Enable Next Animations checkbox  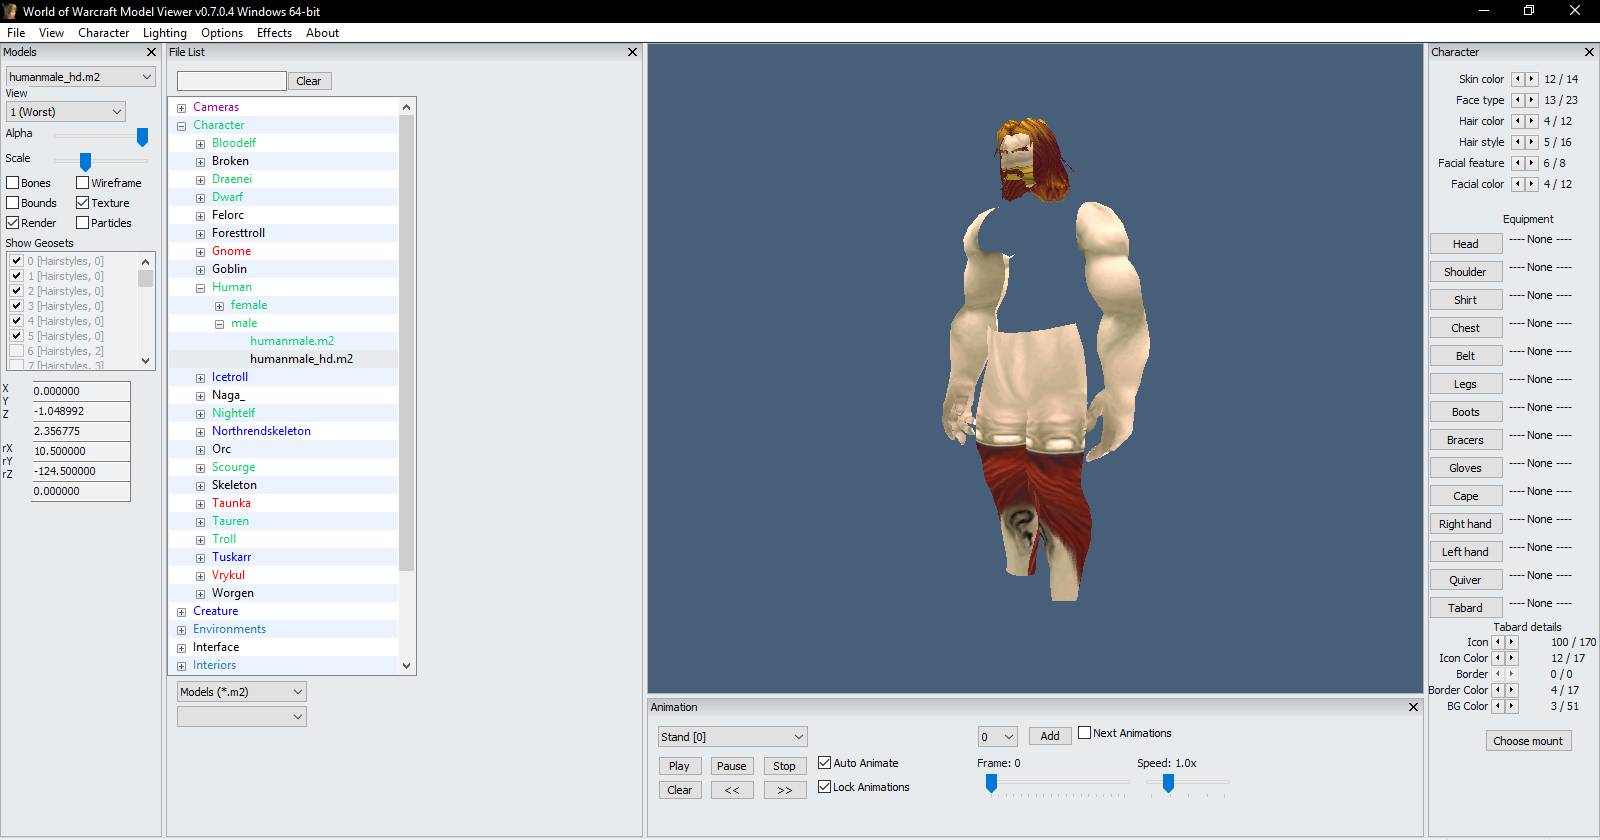[x=1085, y=733]
